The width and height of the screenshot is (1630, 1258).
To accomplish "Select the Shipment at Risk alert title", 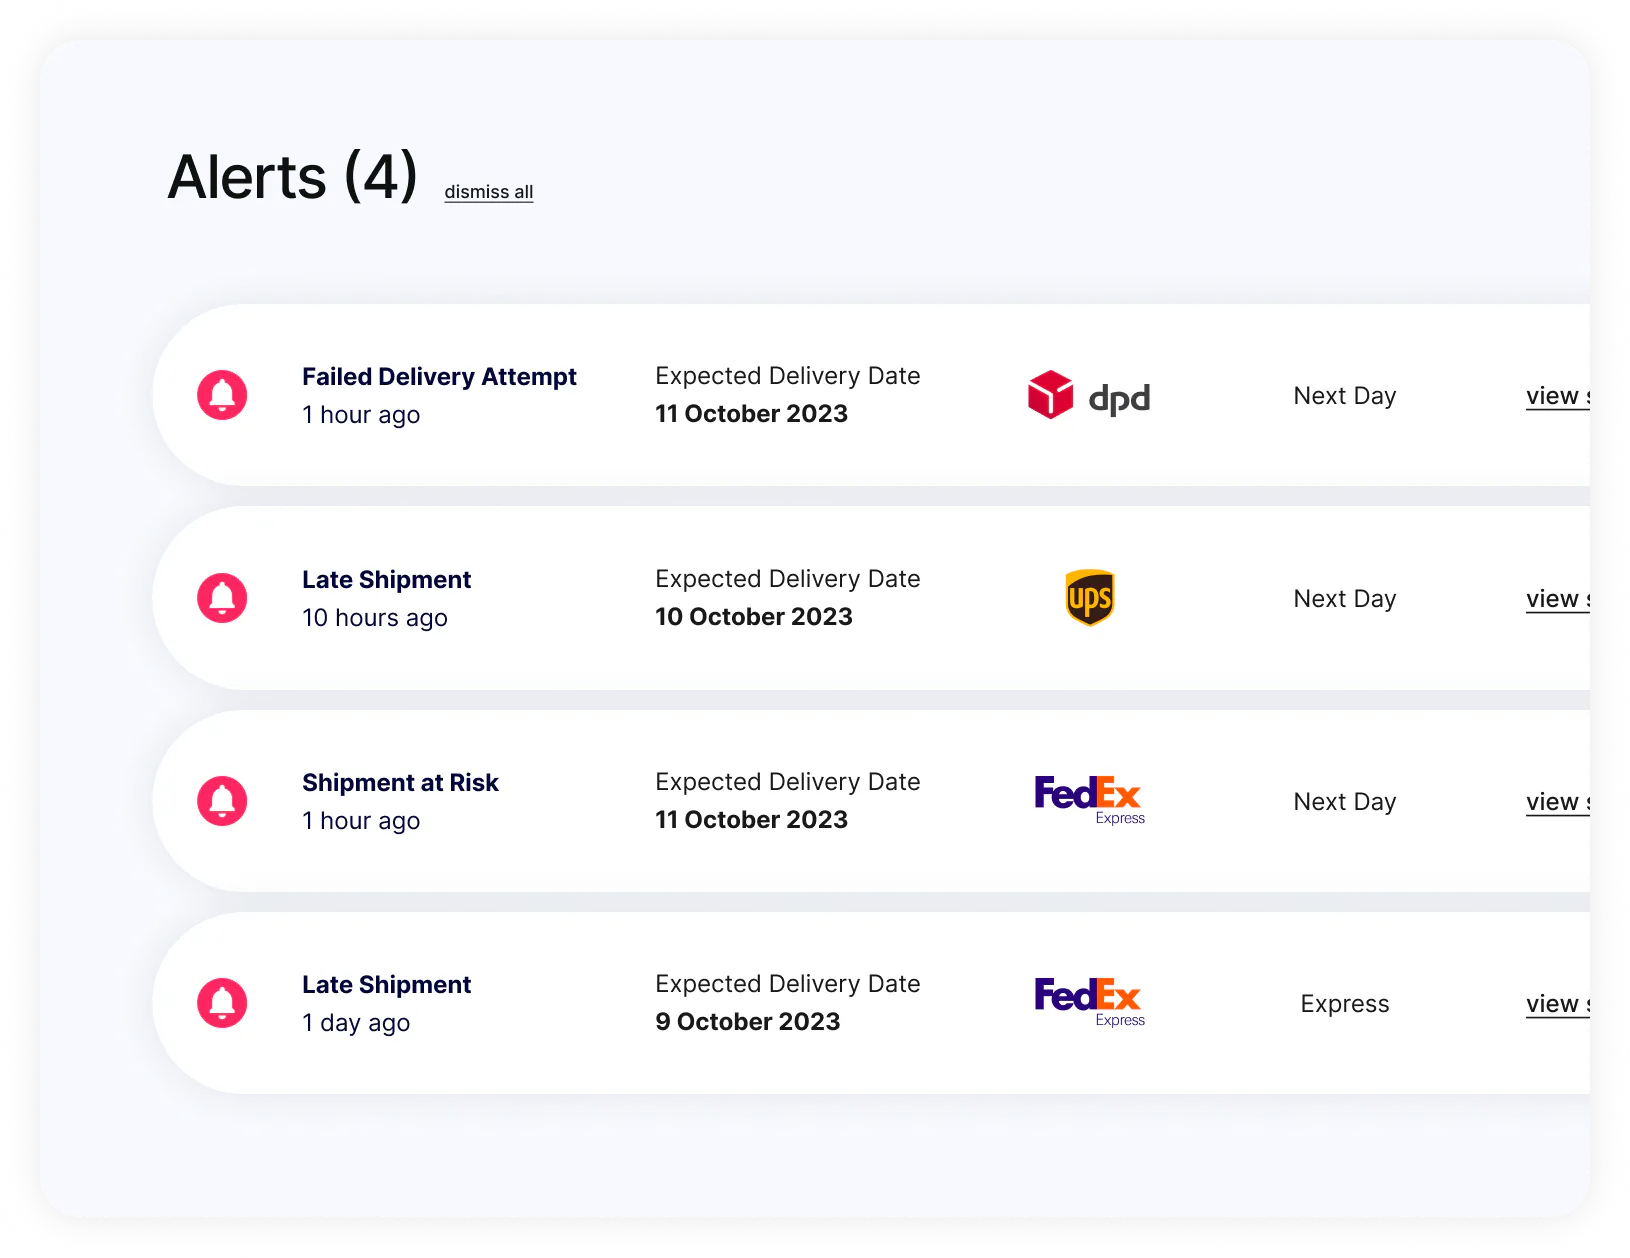I will [400, 782].
